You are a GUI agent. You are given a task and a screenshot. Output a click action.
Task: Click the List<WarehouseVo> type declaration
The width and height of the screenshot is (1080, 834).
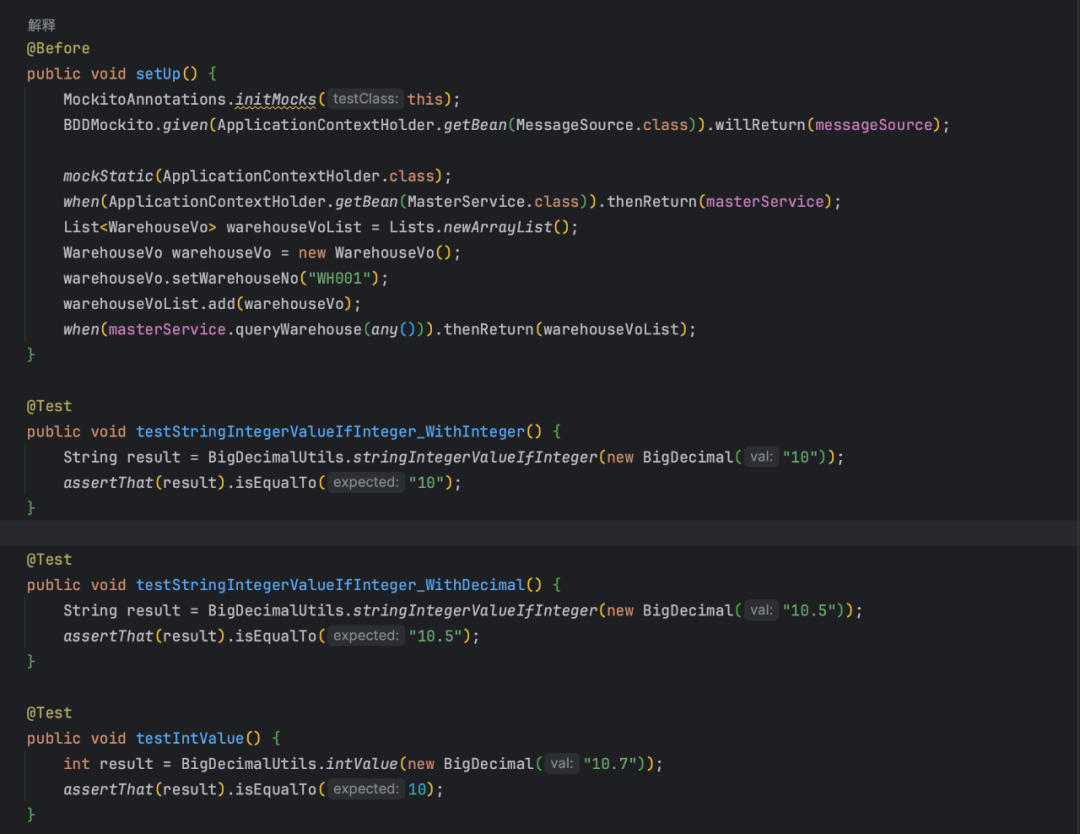(x=140, y=227)
